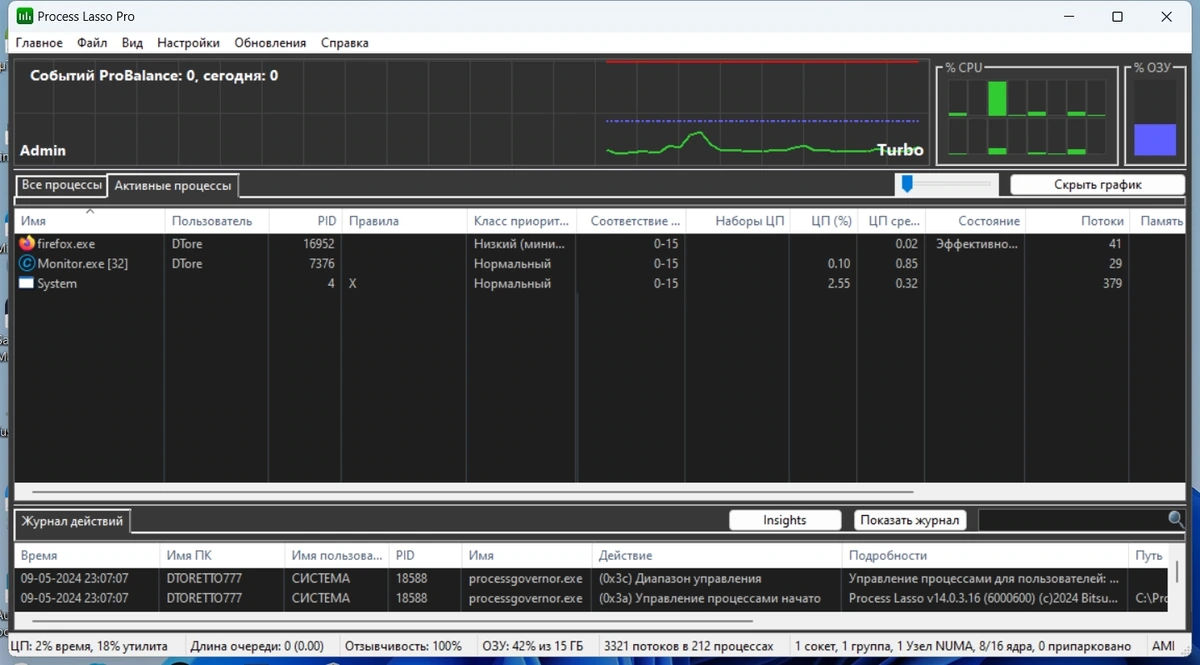Sort by the Класс приорит... column header
Viewport: 1200px width, 665px height.
tap(522, 221)
